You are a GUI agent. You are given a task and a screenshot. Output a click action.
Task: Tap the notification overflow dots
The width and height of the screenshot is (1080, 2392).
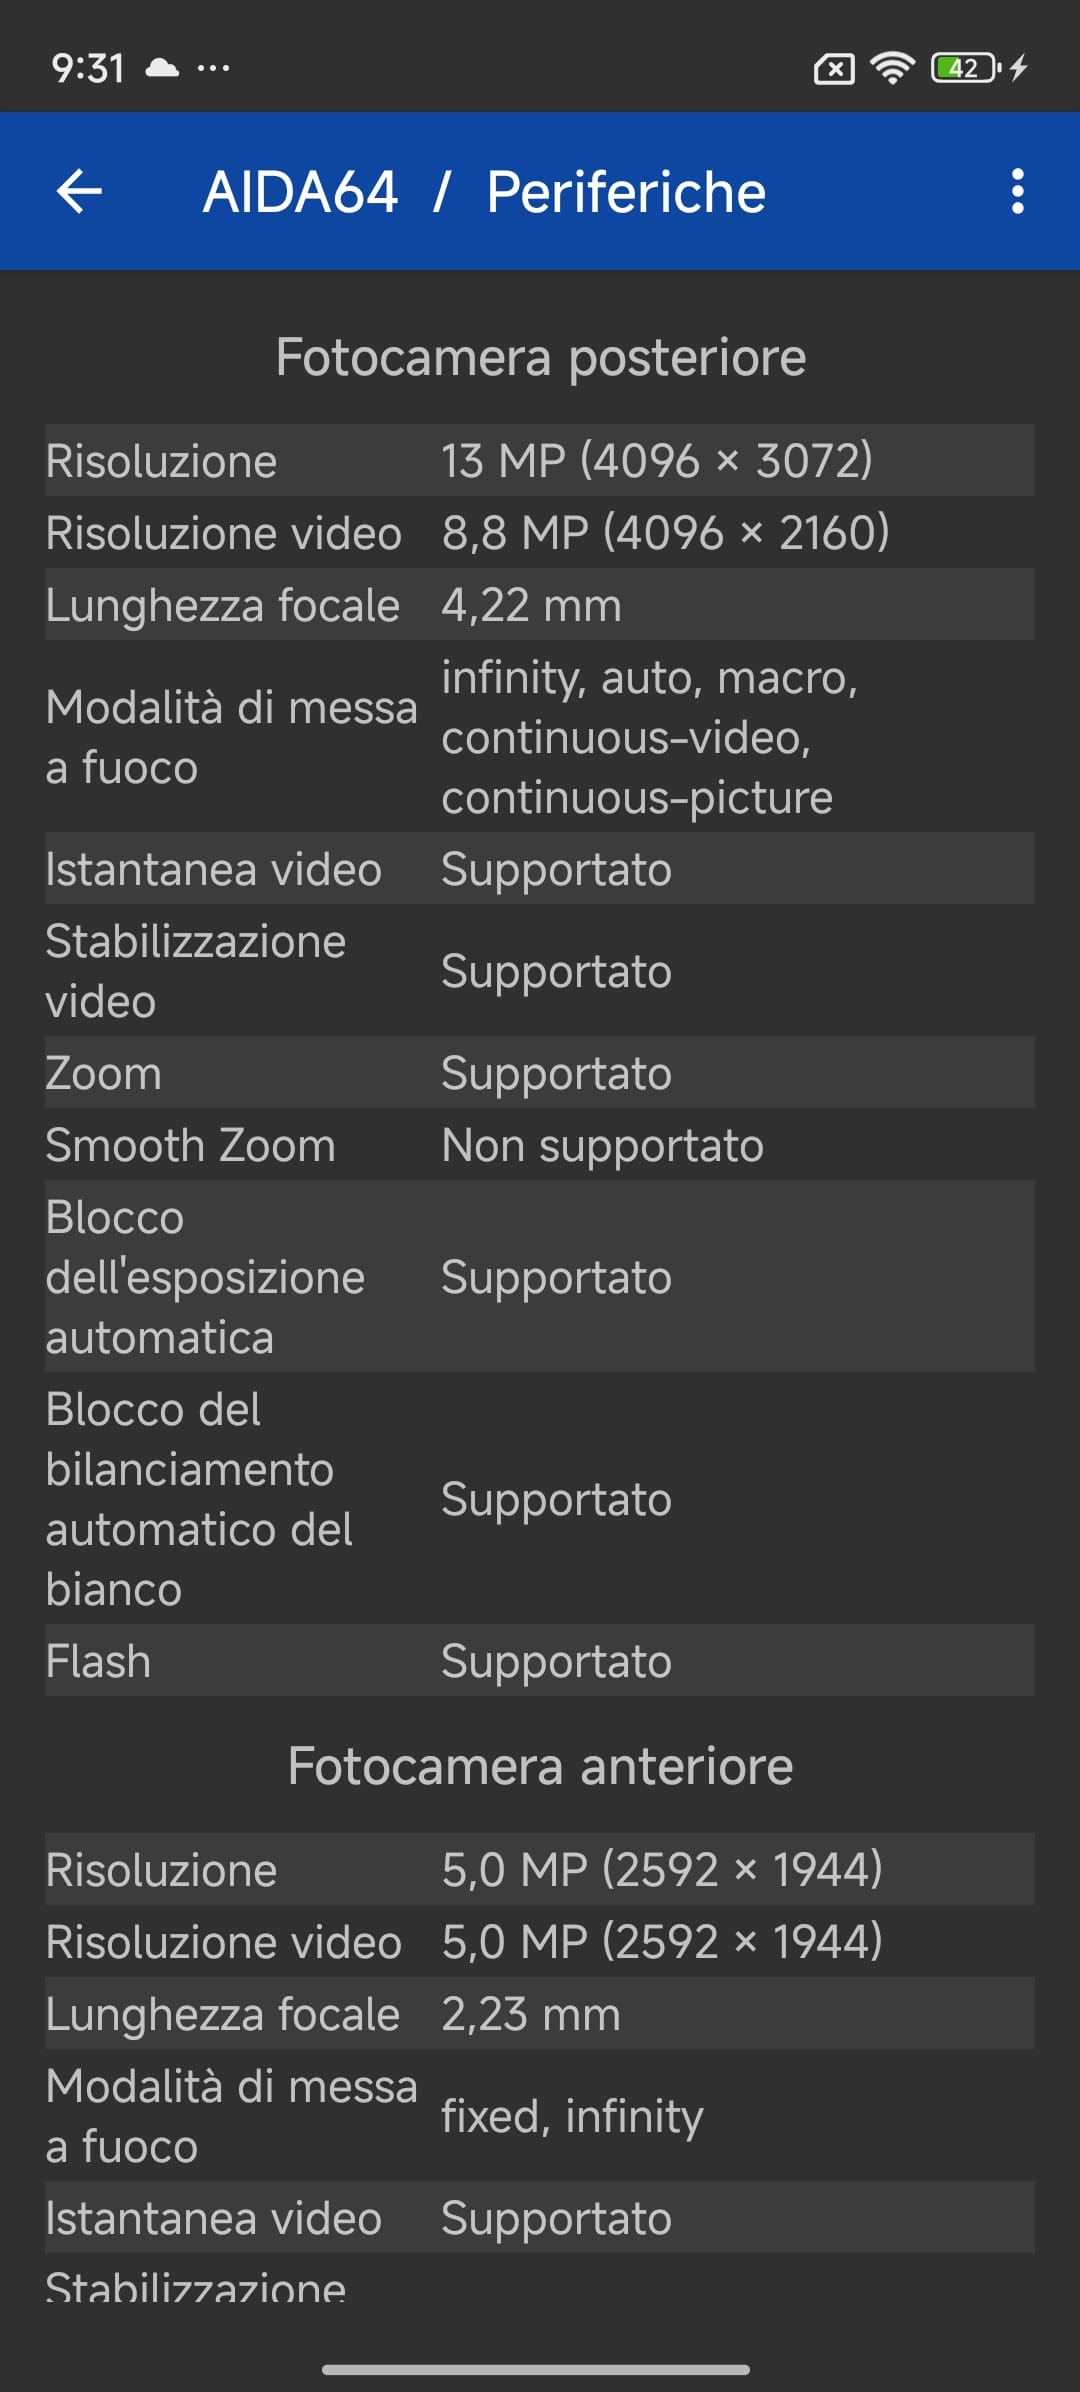(213, 68)
